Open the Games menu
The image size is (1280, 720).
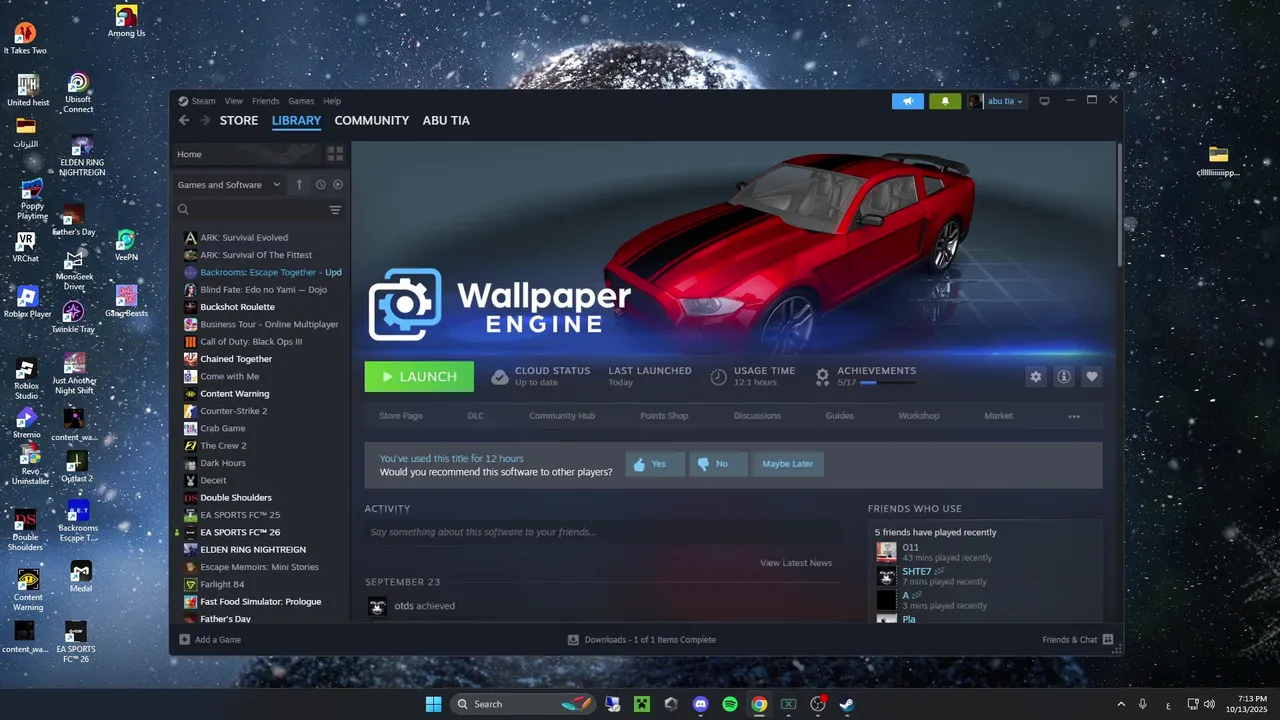(301, 101)
